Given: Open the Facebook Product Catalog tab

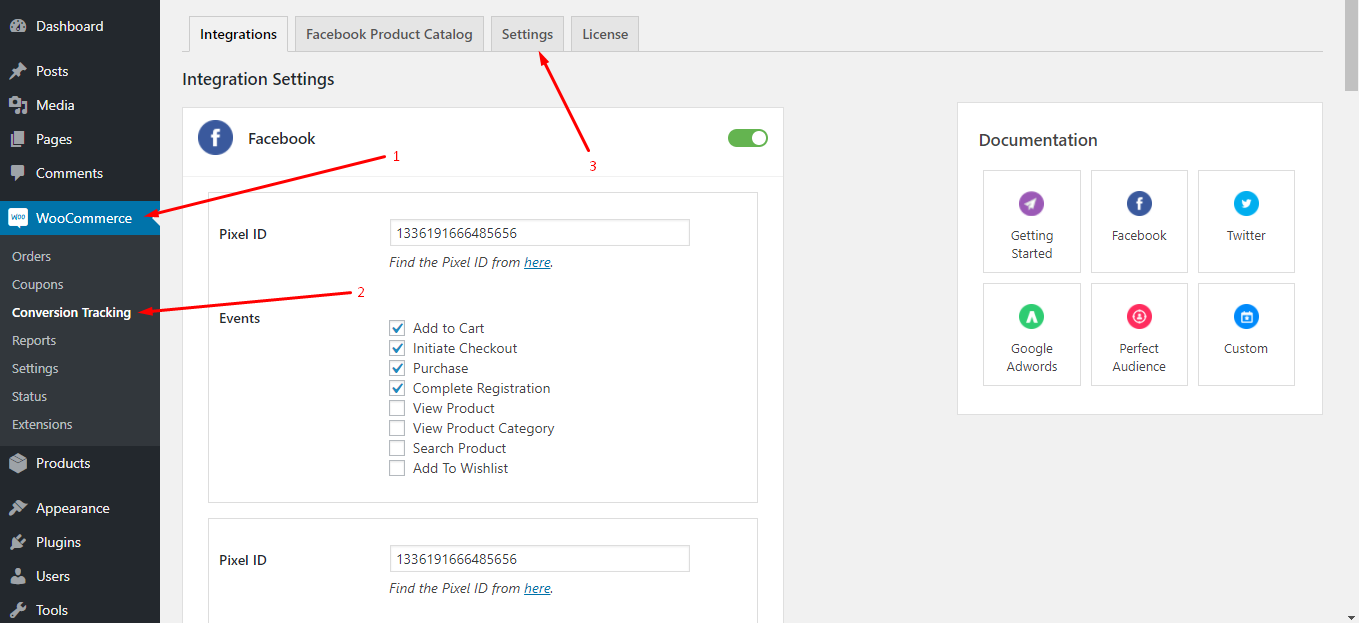Looking at the screenshot, I should point(389,34).
